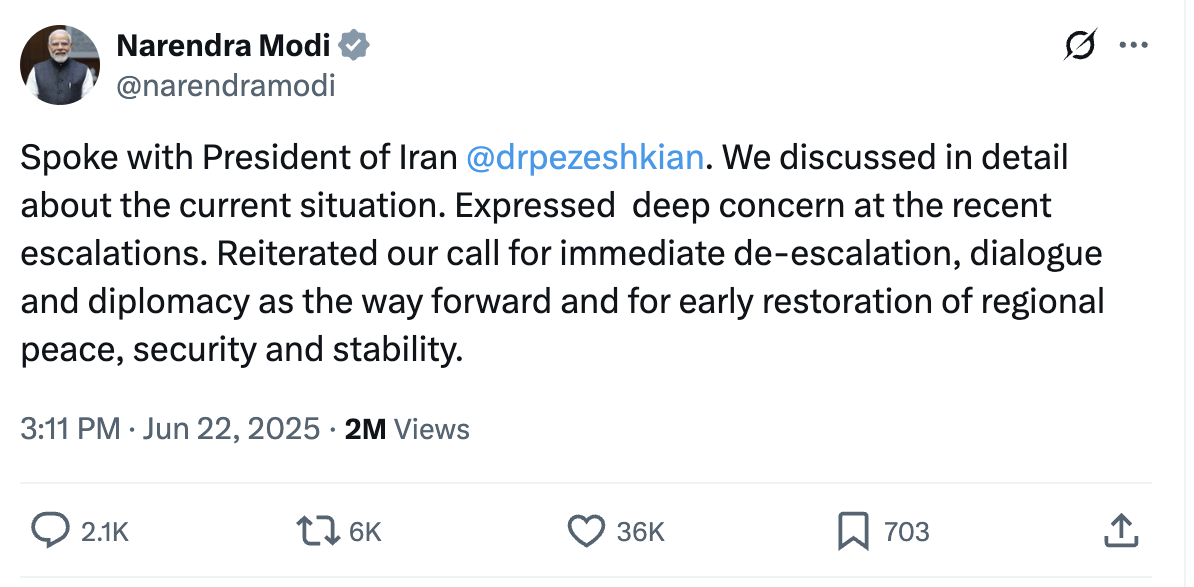Viewport: 1194px width, 587px height.
Task: Like the post with the heart icon
Action: tap(585, 531)
